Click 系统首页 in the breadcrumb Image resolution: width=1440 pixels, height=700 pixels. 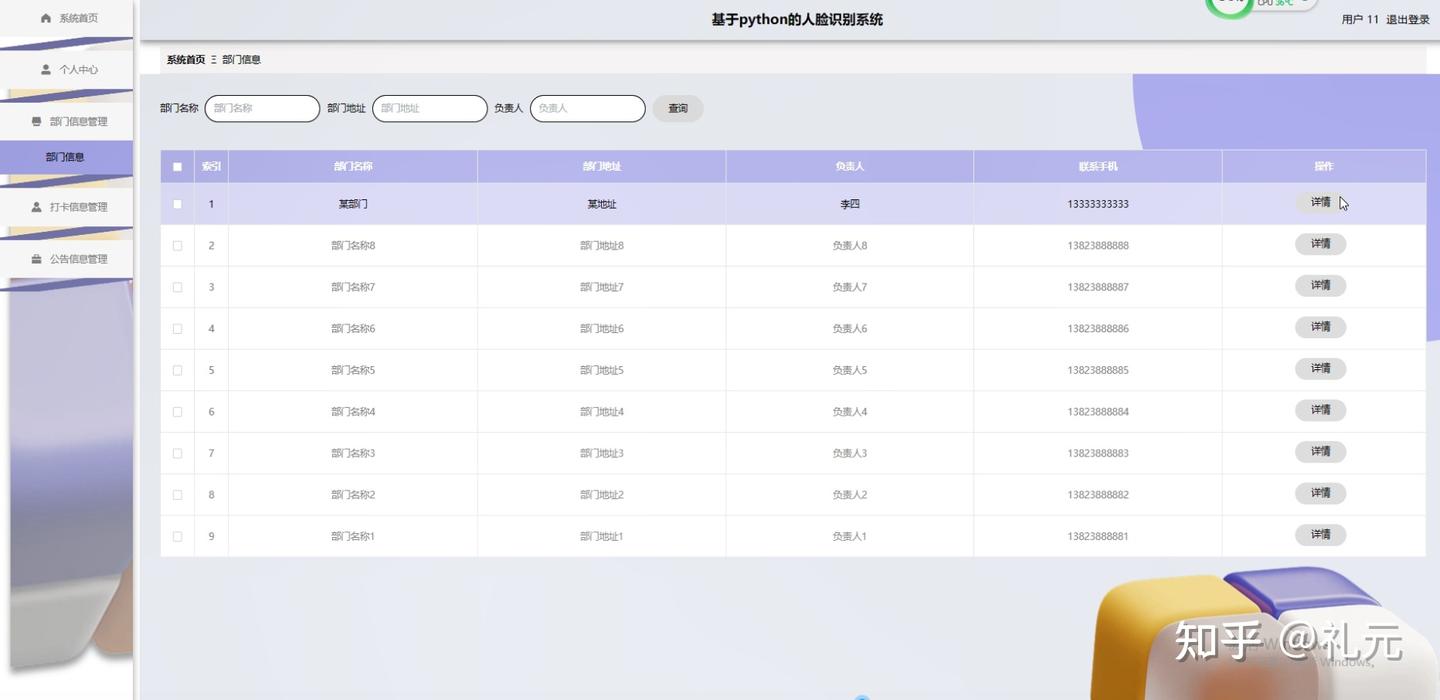(186, 60)
